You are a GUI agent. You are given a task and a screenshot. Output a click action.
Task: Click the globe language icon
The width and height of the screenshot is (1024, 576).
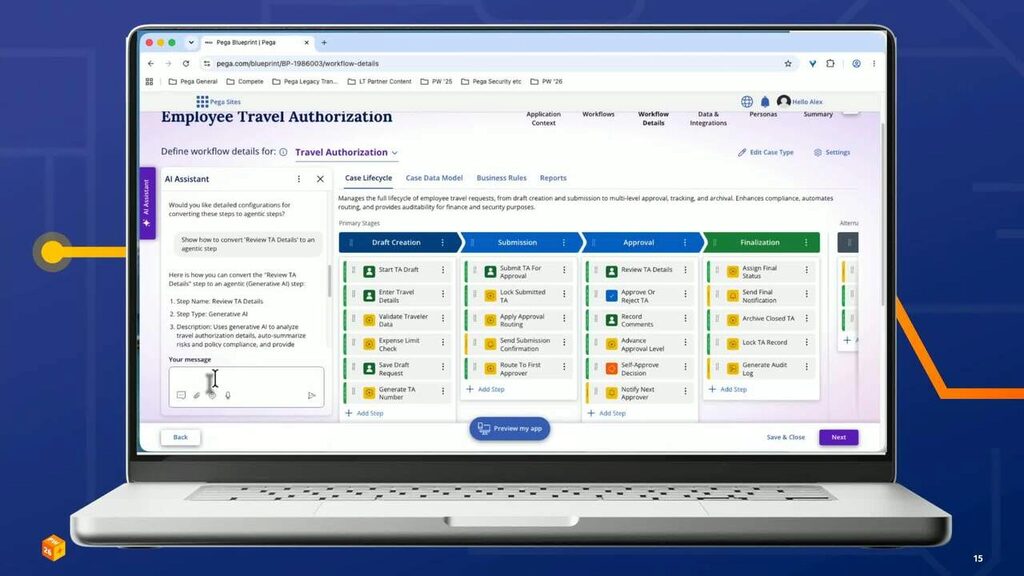coord(747,101)
